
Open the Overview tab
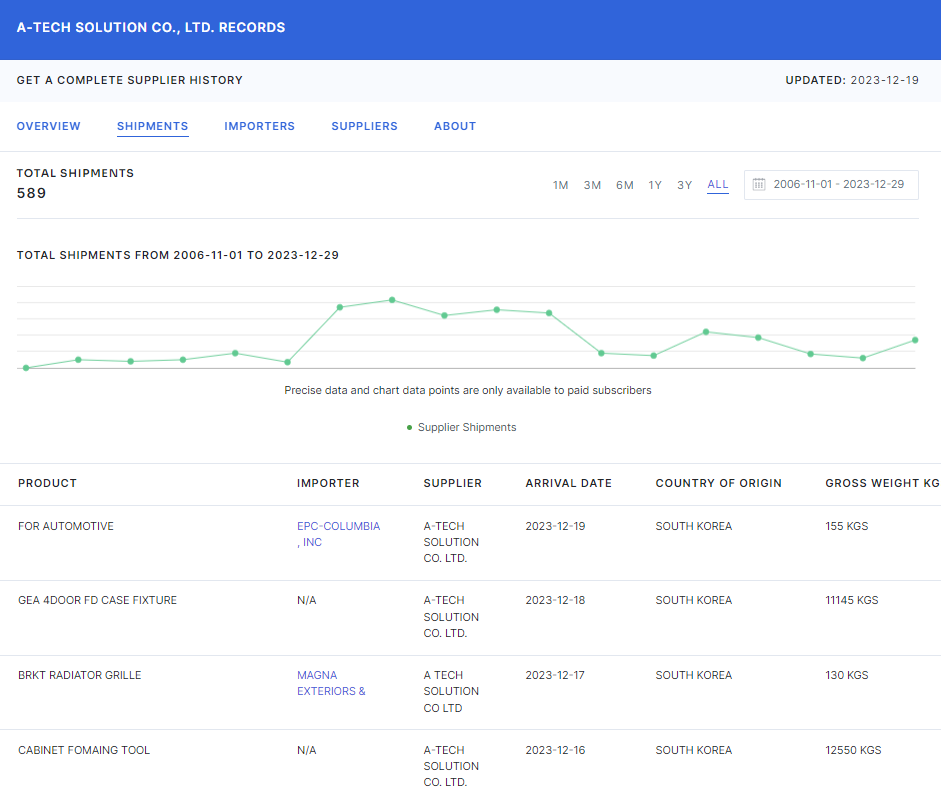[49, 126]
